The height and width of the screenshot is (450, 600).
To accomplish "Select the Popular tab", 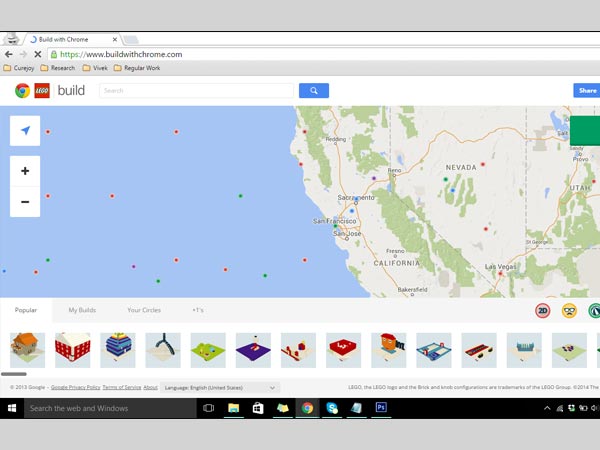I will (x=26, y=310).
